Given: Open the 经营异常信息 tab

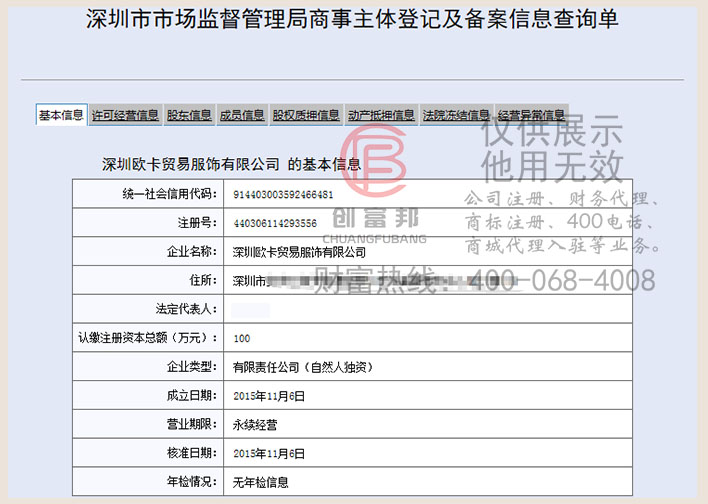Looking at the screenshot, I should pos(531,116).
